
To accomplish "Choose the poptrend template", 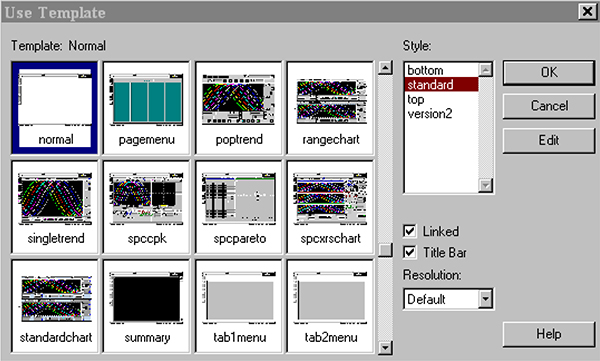I will coord(239,108).
